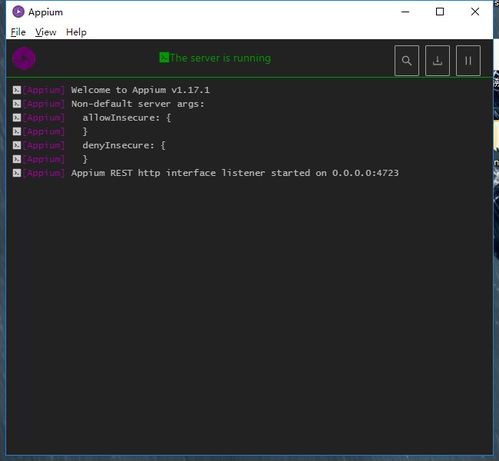
Task: Minimize the Appium window
Action: (405, 12)
